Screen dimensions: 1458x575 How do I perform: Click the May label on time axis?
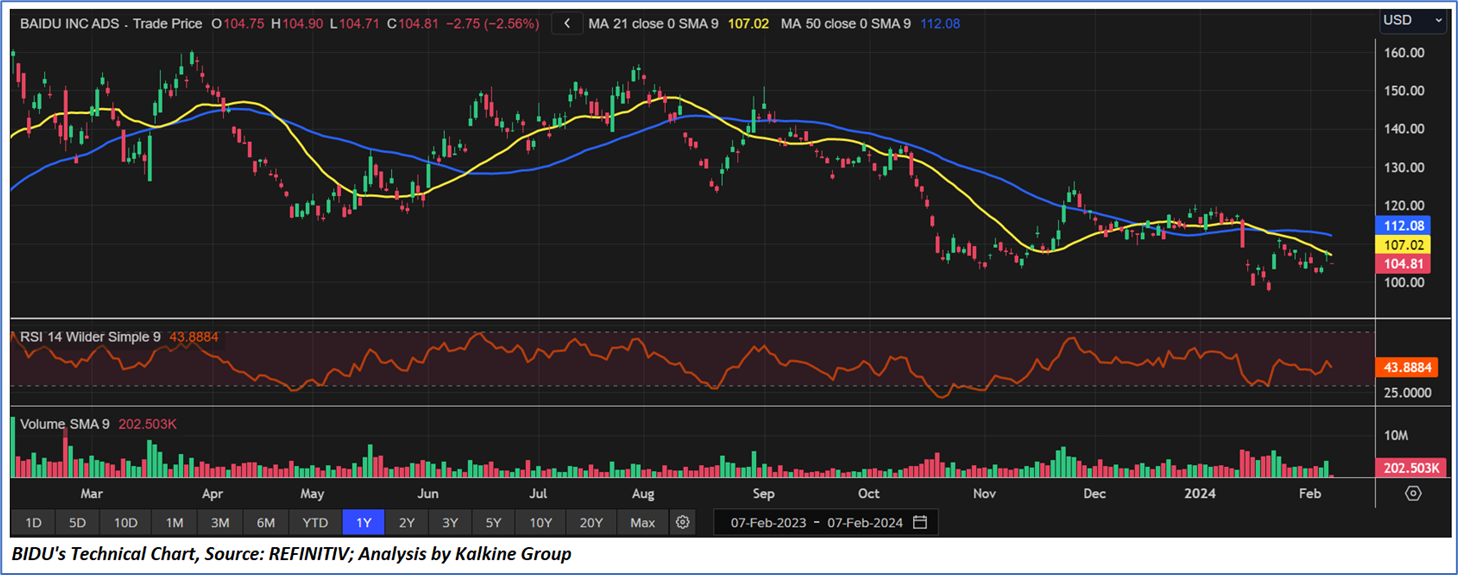click(x=311, y=494)
